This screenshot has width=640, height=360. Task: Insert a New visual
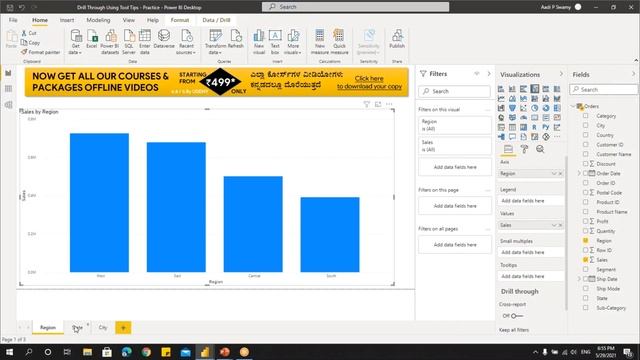point(259,42)
